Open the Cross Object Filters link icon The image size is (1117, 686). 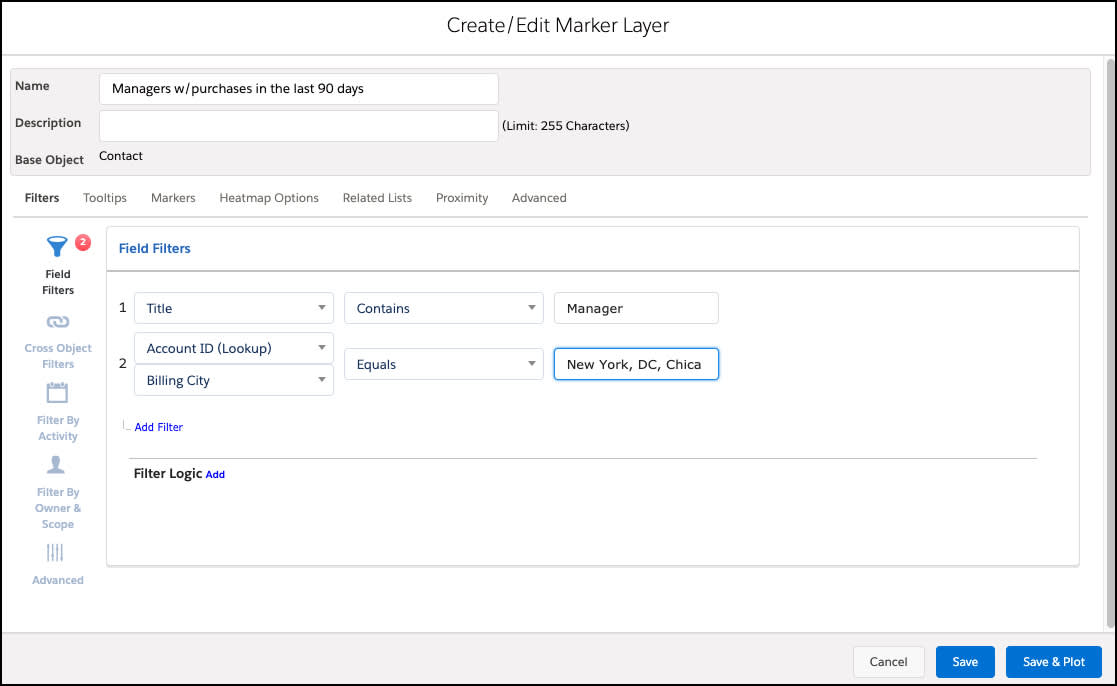point(58,322)
